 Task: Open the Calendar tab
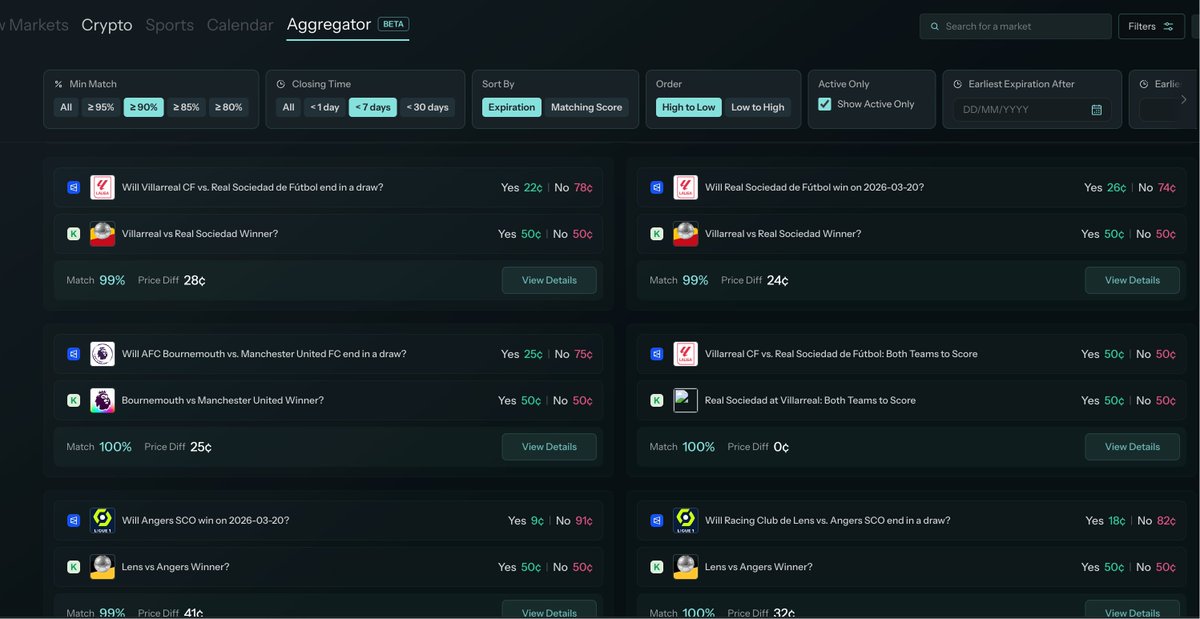click(240, 25)
